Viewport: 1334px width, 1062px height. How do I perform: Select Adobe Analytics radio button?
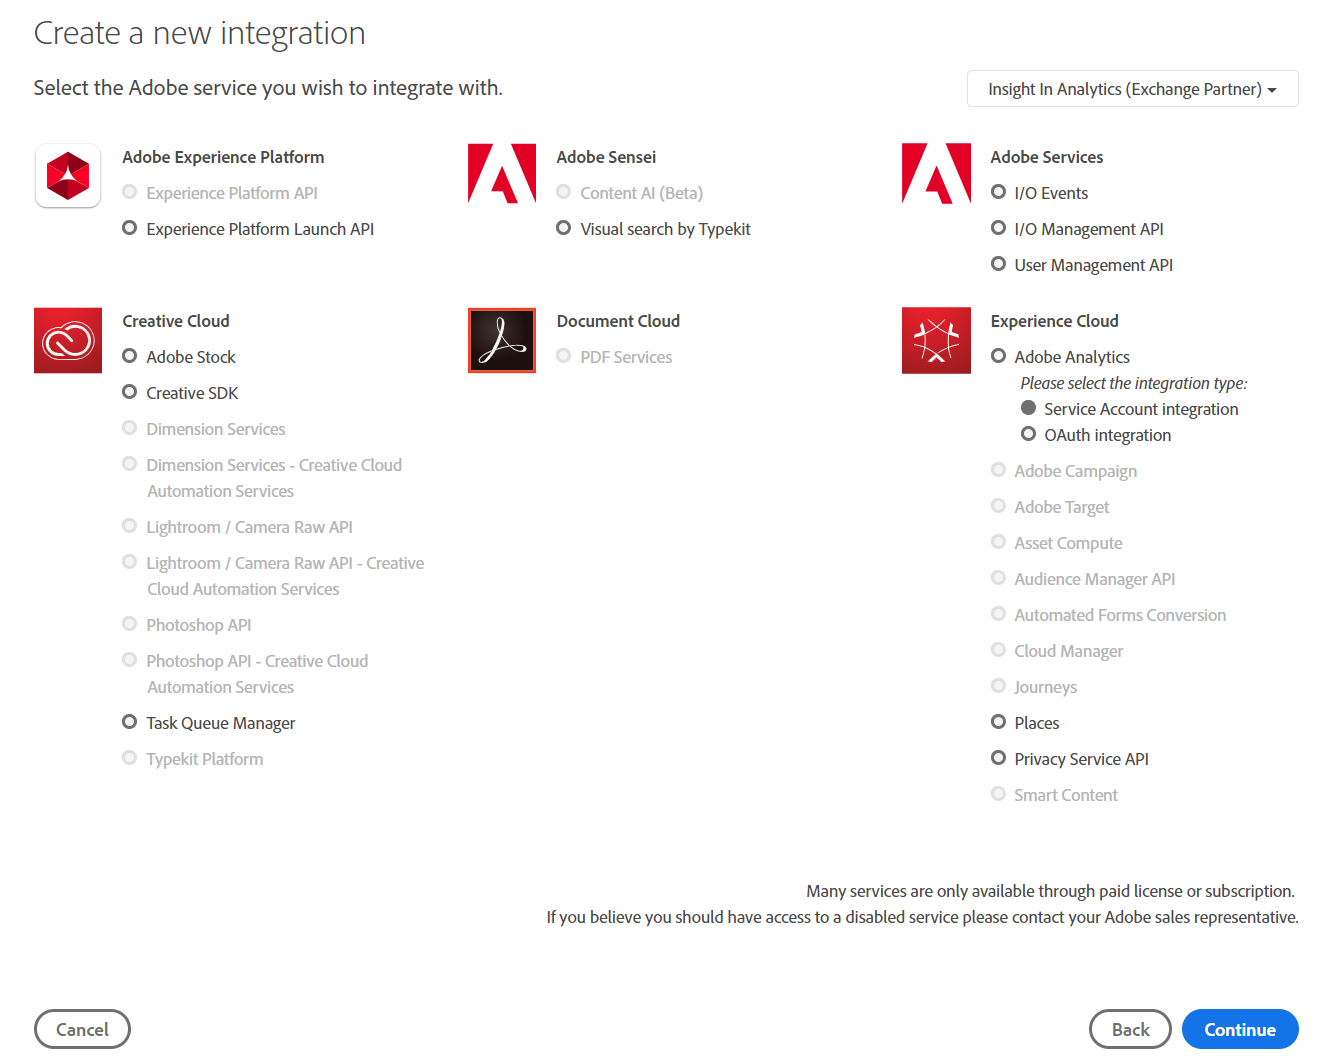pyautogui.click(x=998, y=356)
